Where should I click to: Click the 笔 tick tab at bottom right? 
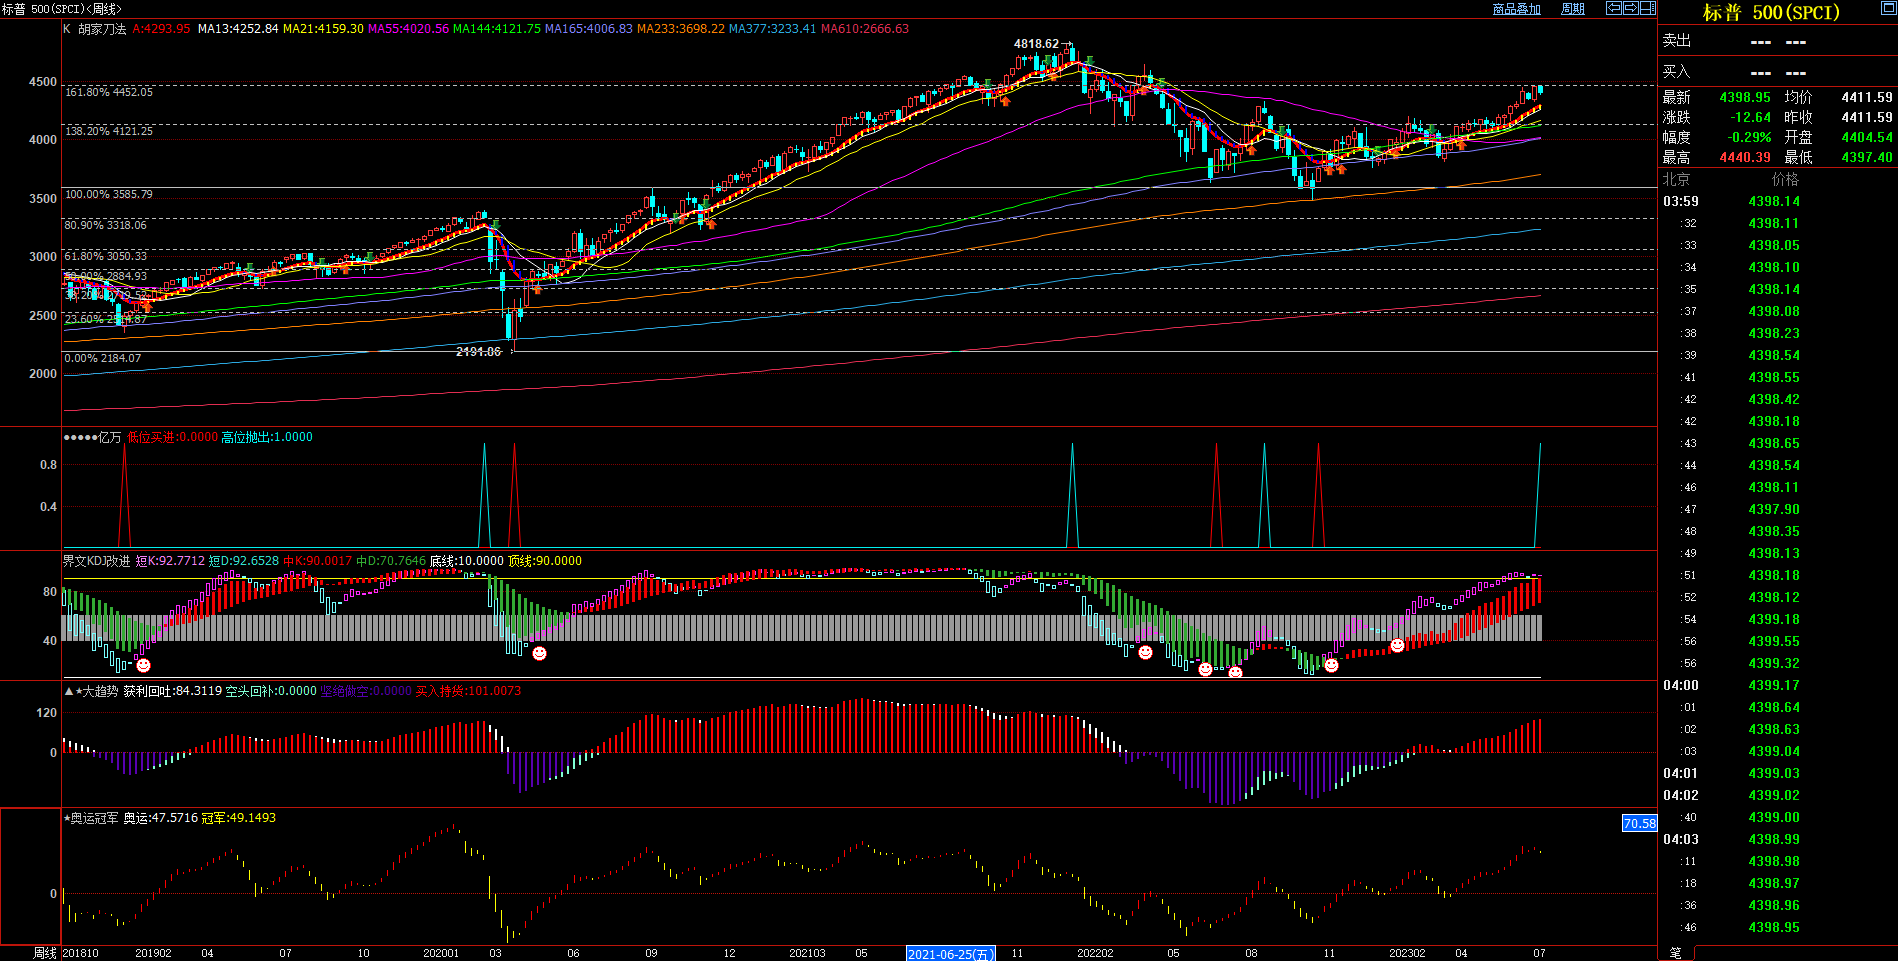1675,953
